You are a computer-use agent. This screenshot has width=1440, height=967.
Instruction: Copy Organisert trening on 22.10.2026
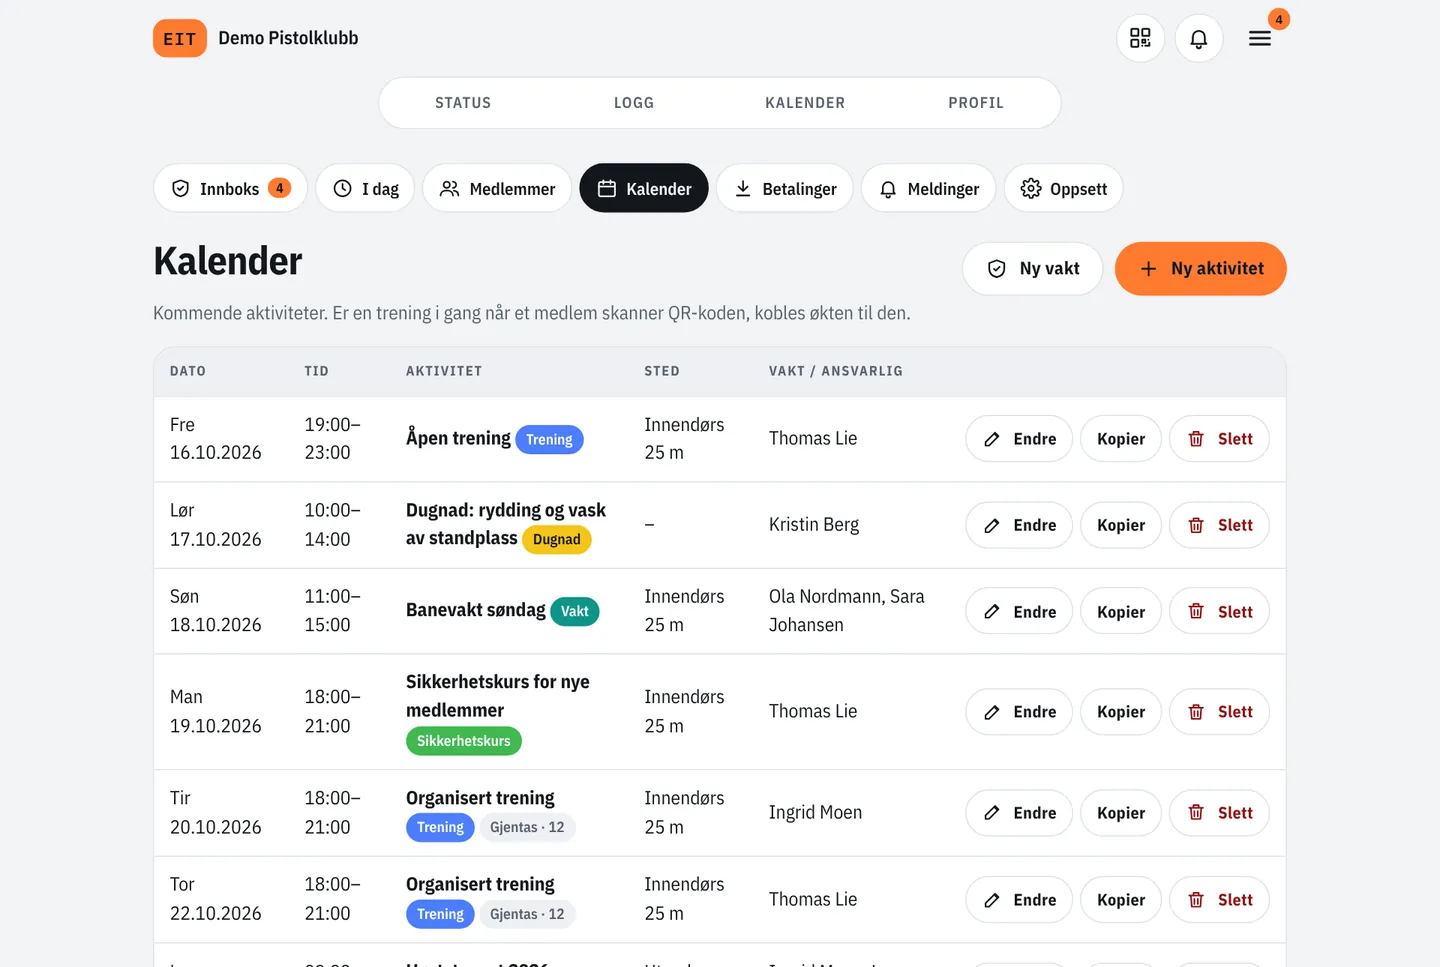point(1121,900)
